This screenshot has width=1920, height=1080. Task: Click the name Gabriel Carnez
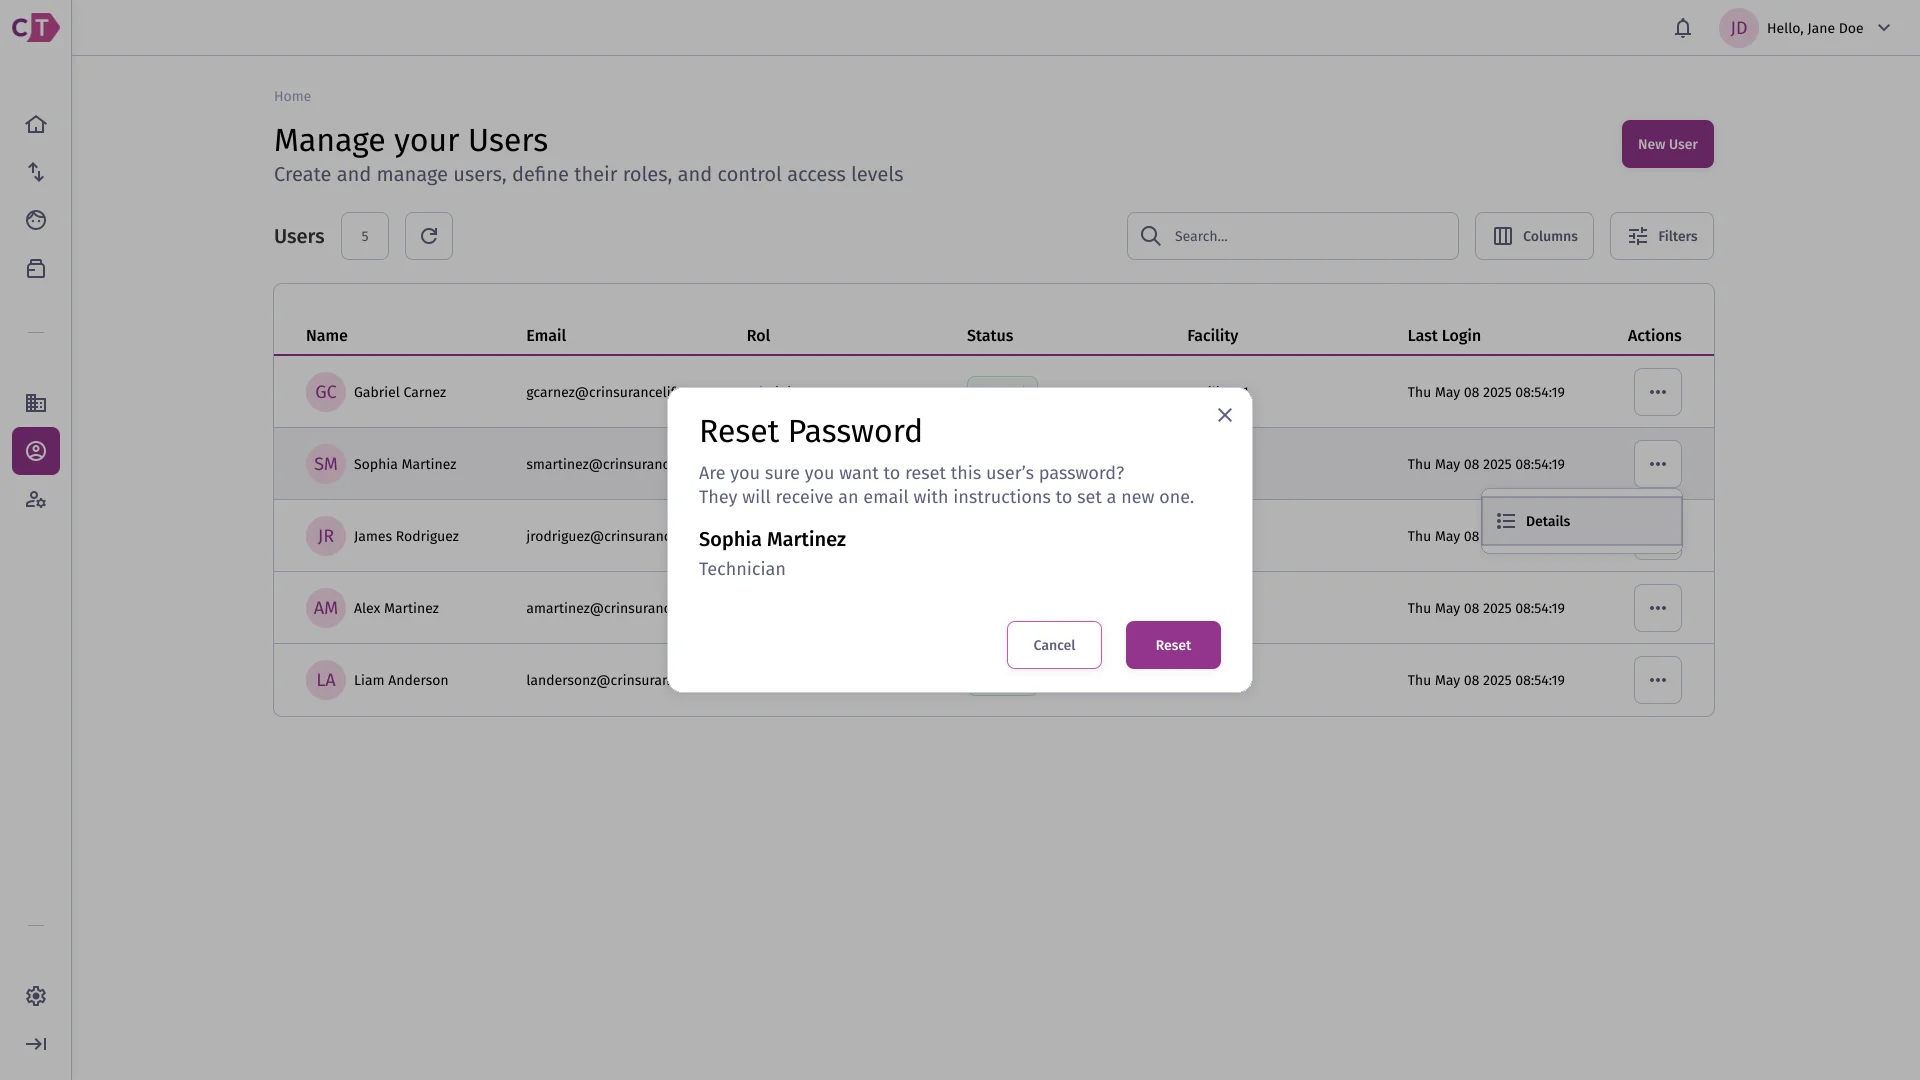400,392
